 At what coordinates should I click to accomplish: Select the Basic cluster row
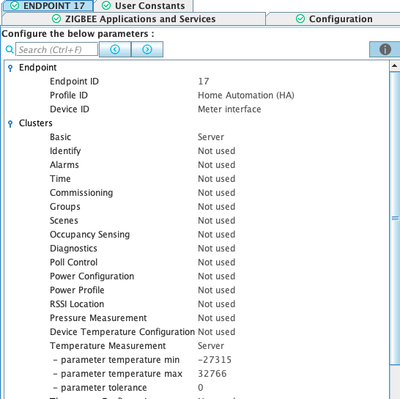click(x=60, y=137)
